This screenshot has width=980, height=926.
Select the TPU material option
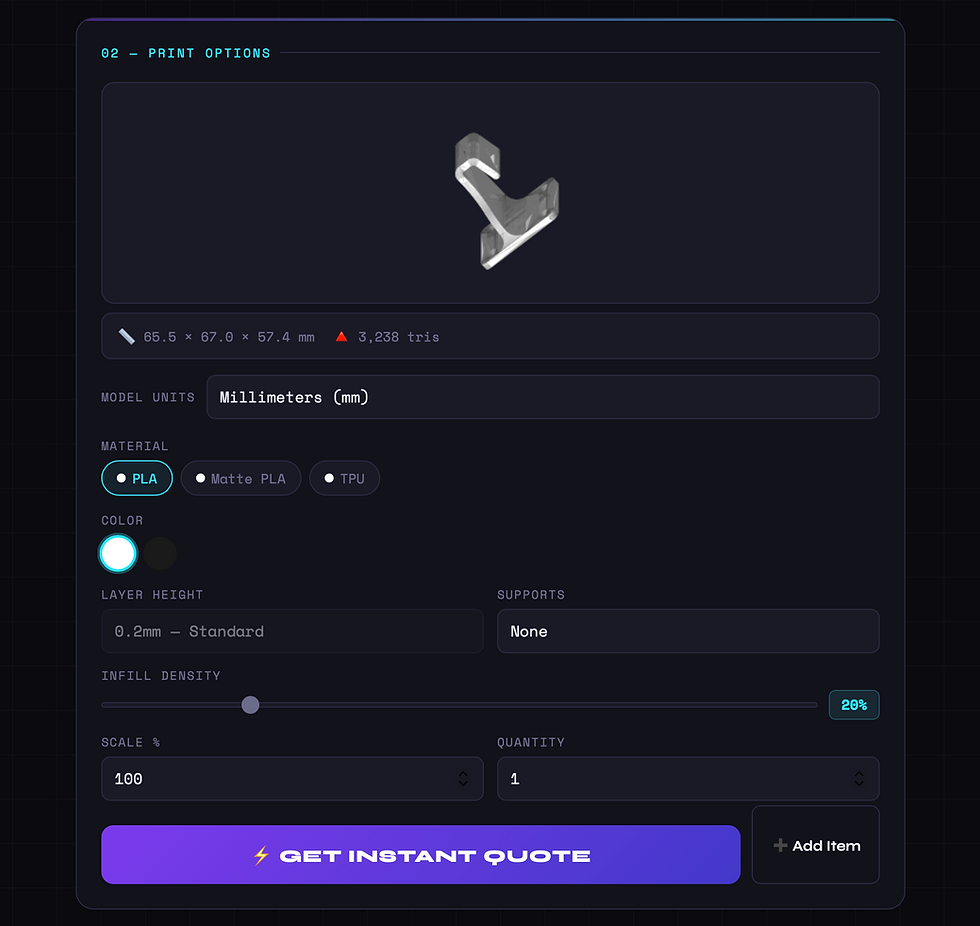click(x=344, y=478)
